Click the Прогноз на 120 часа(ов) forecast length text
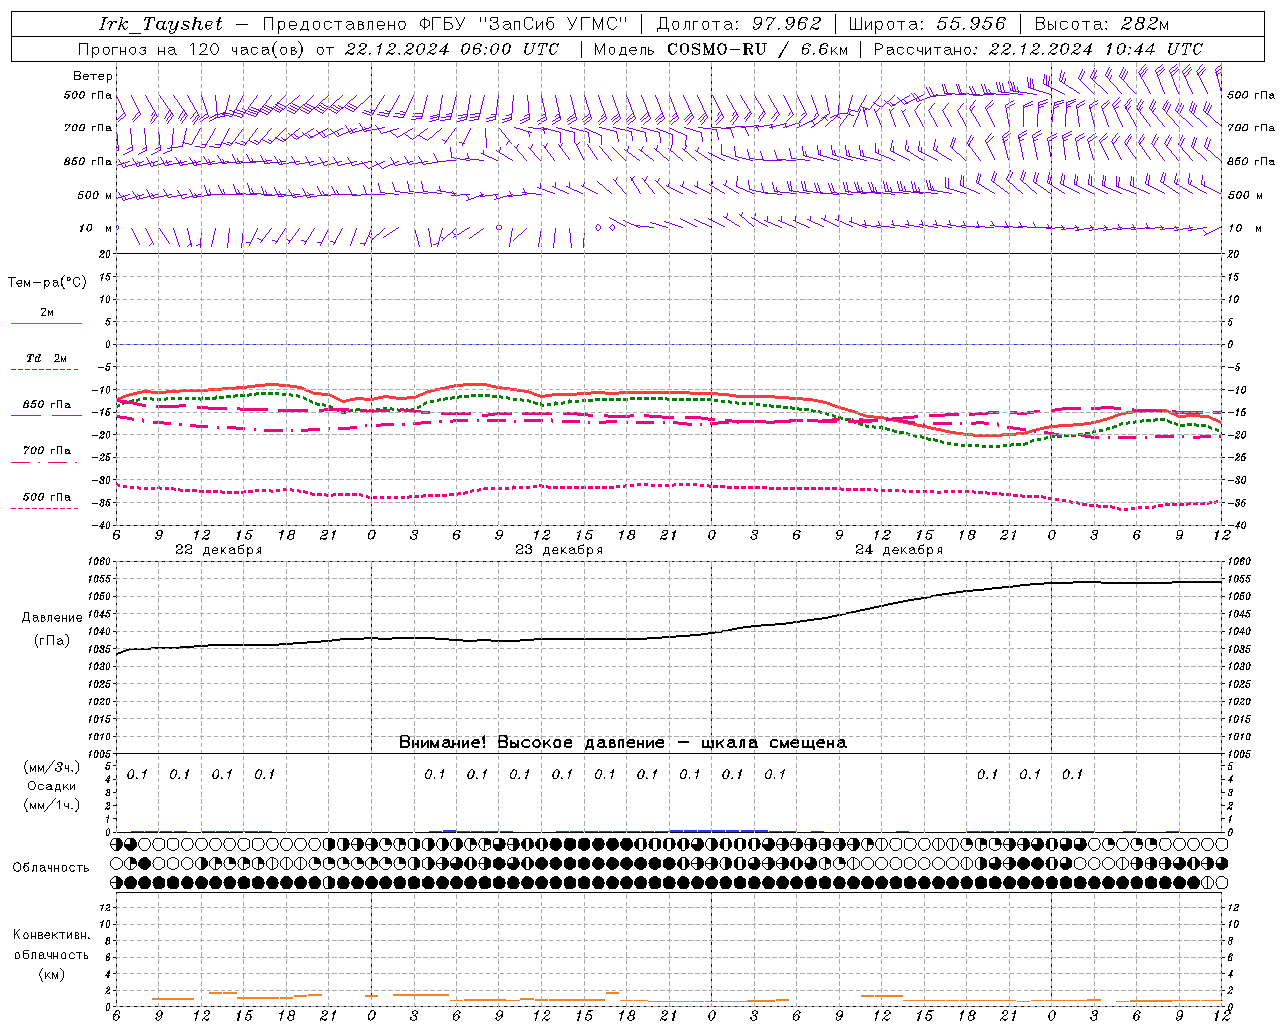The height and width of the screenshot is (1024, 1280). pyautogui.click(x=192, y=49)
